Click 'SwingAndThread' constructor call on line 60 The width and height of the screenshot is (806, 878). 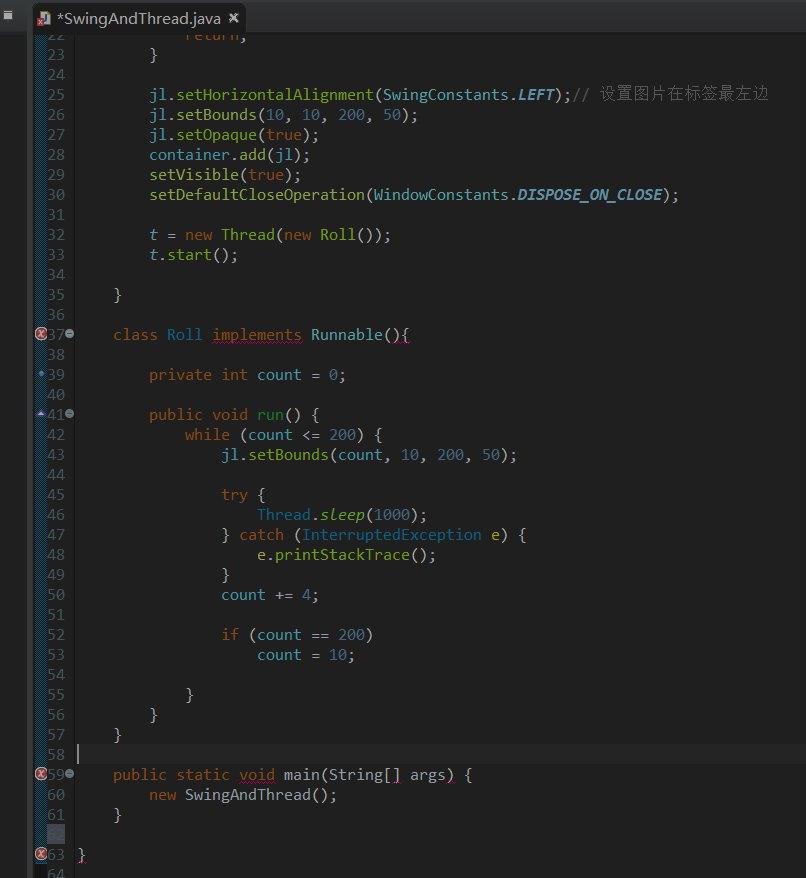(x=248, y=795)
